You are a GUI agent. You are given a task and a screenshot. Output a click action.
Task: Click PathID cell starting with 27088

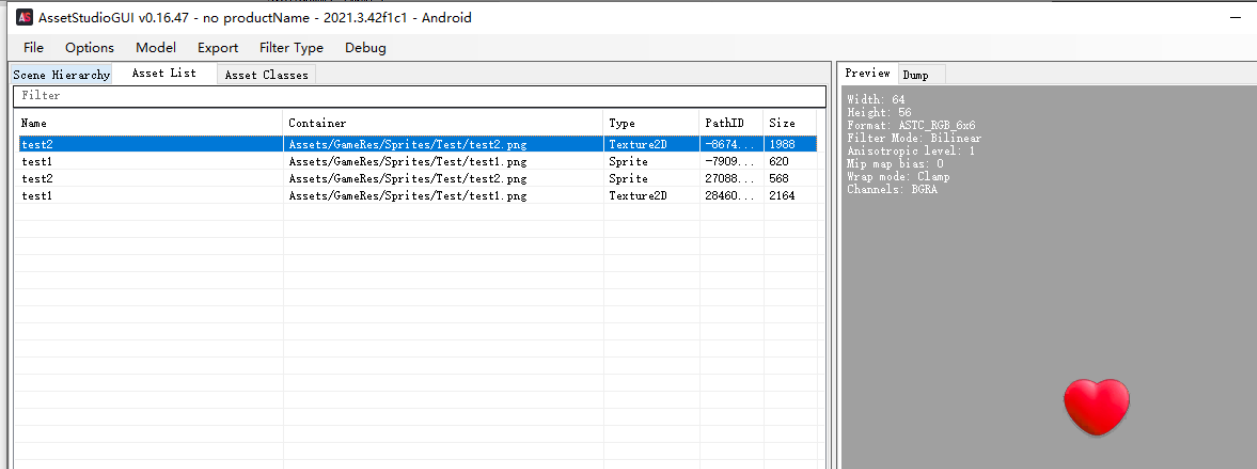coord(731,179)
